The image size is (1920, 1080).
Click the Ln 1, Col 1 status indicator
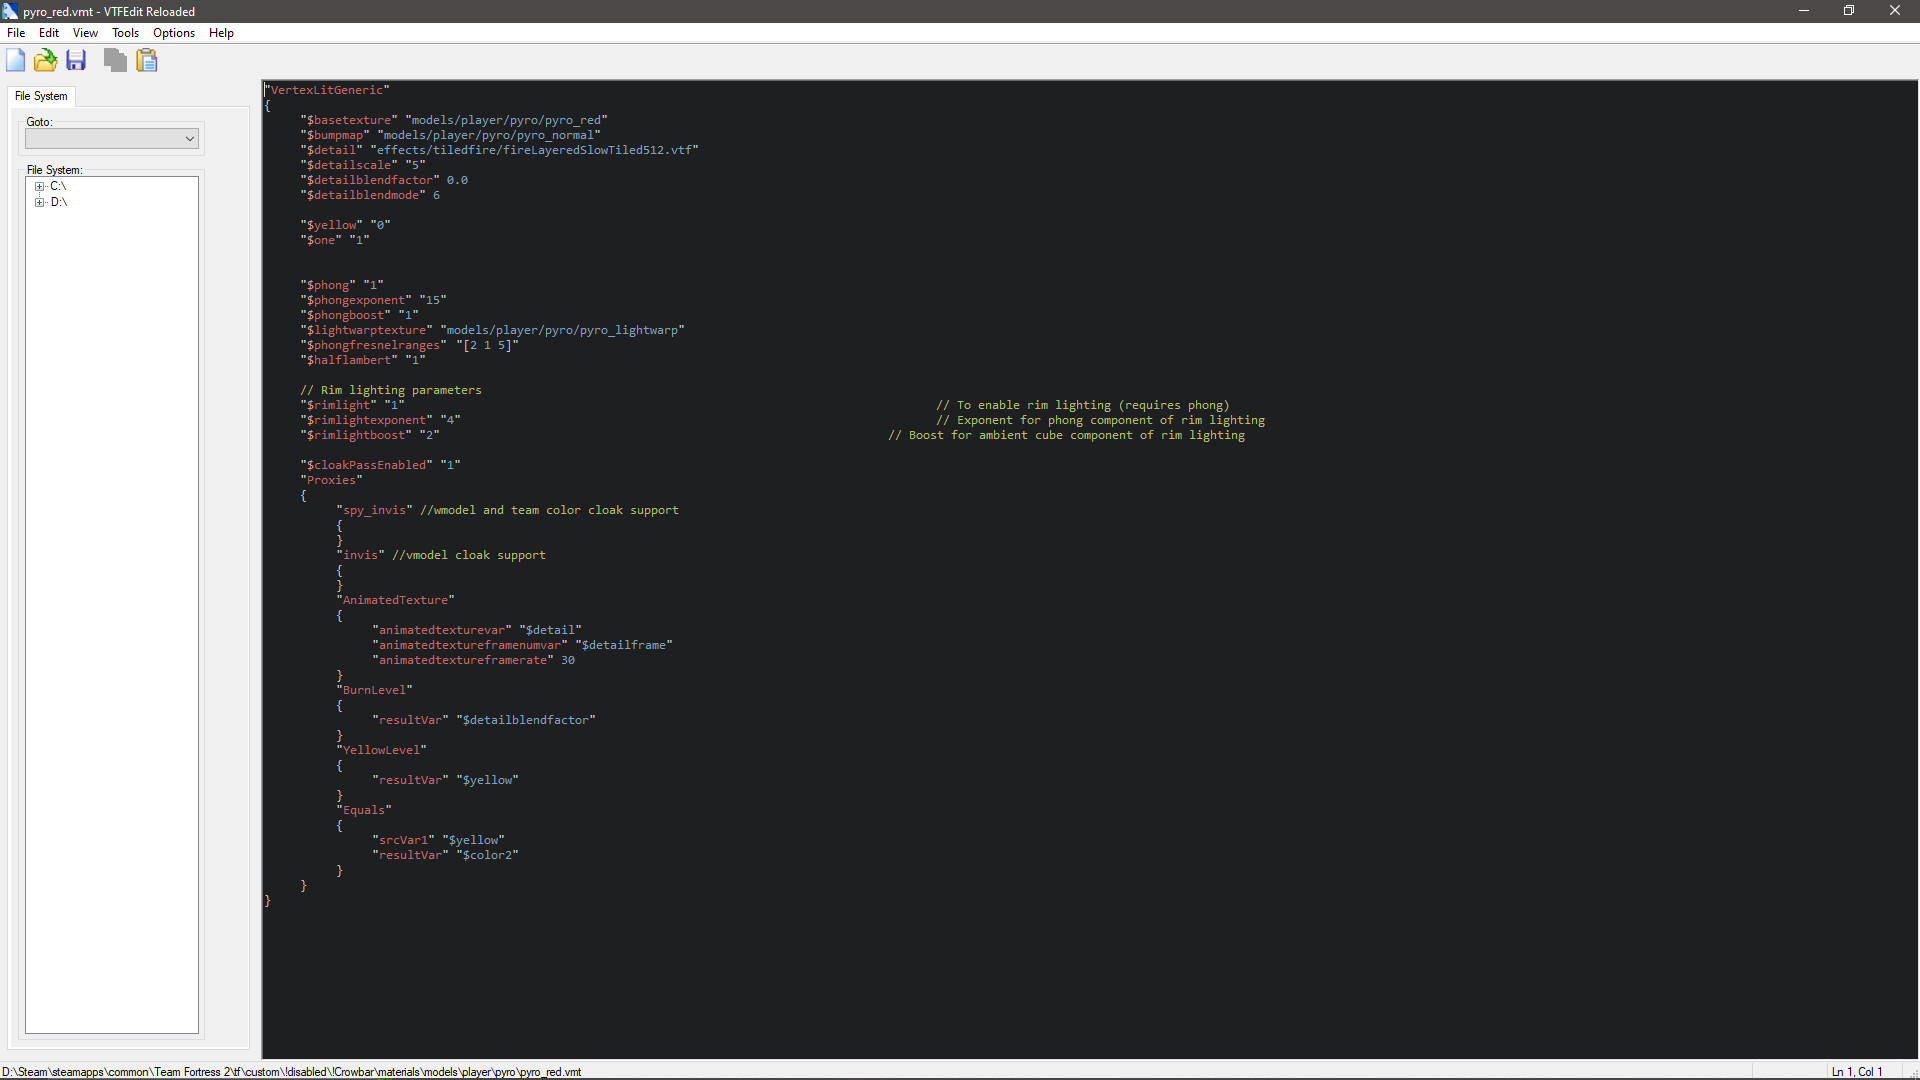(1858, 1071)
